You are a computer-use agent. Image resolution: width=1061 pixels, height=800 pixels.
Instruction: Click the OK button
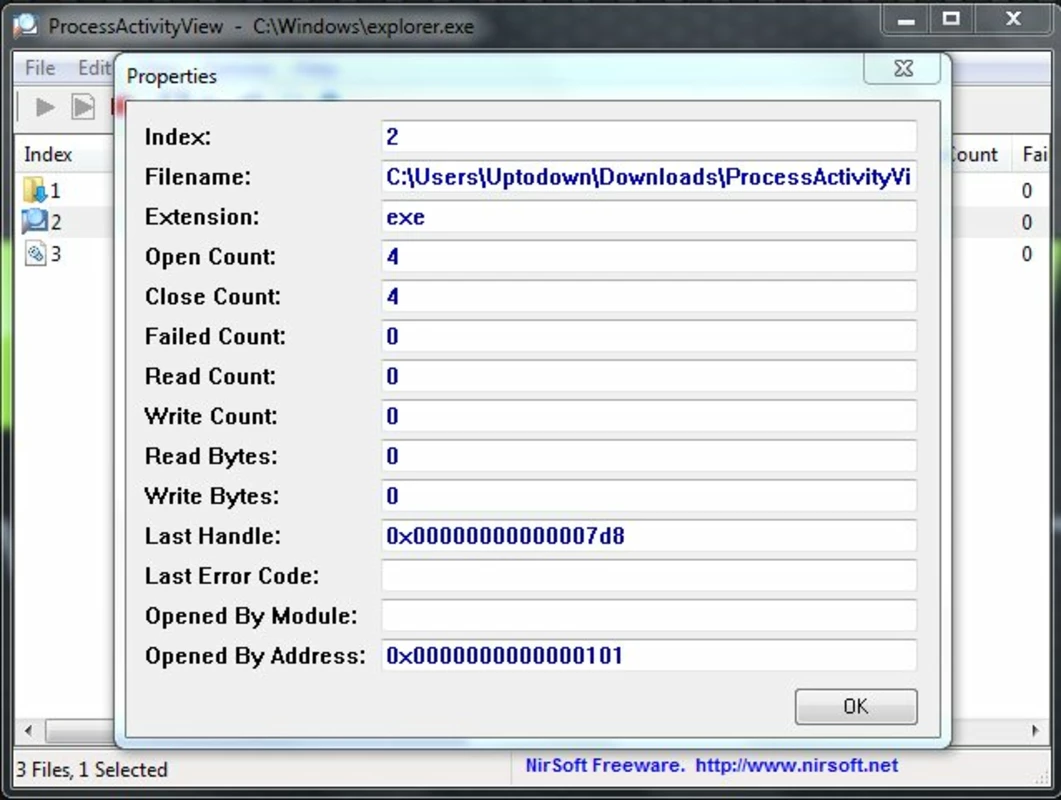(856, 707)
